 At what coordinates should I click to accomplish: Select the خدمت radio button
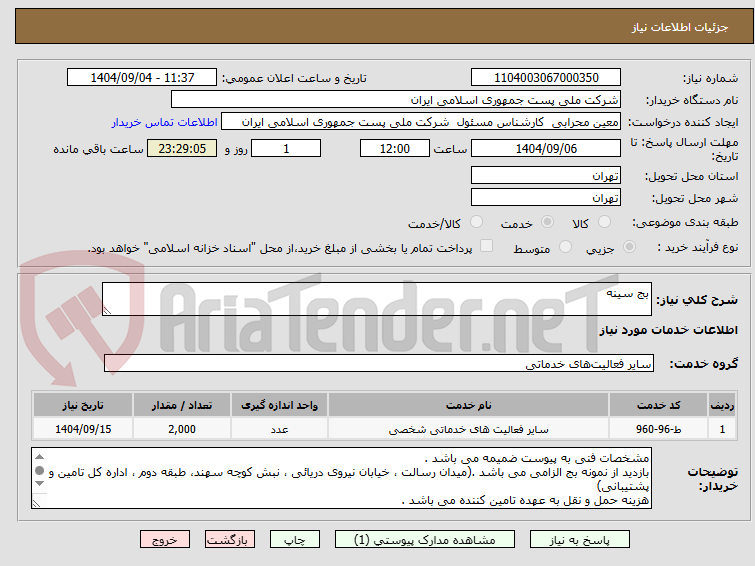pyautogui.click(x=547, y=222)
